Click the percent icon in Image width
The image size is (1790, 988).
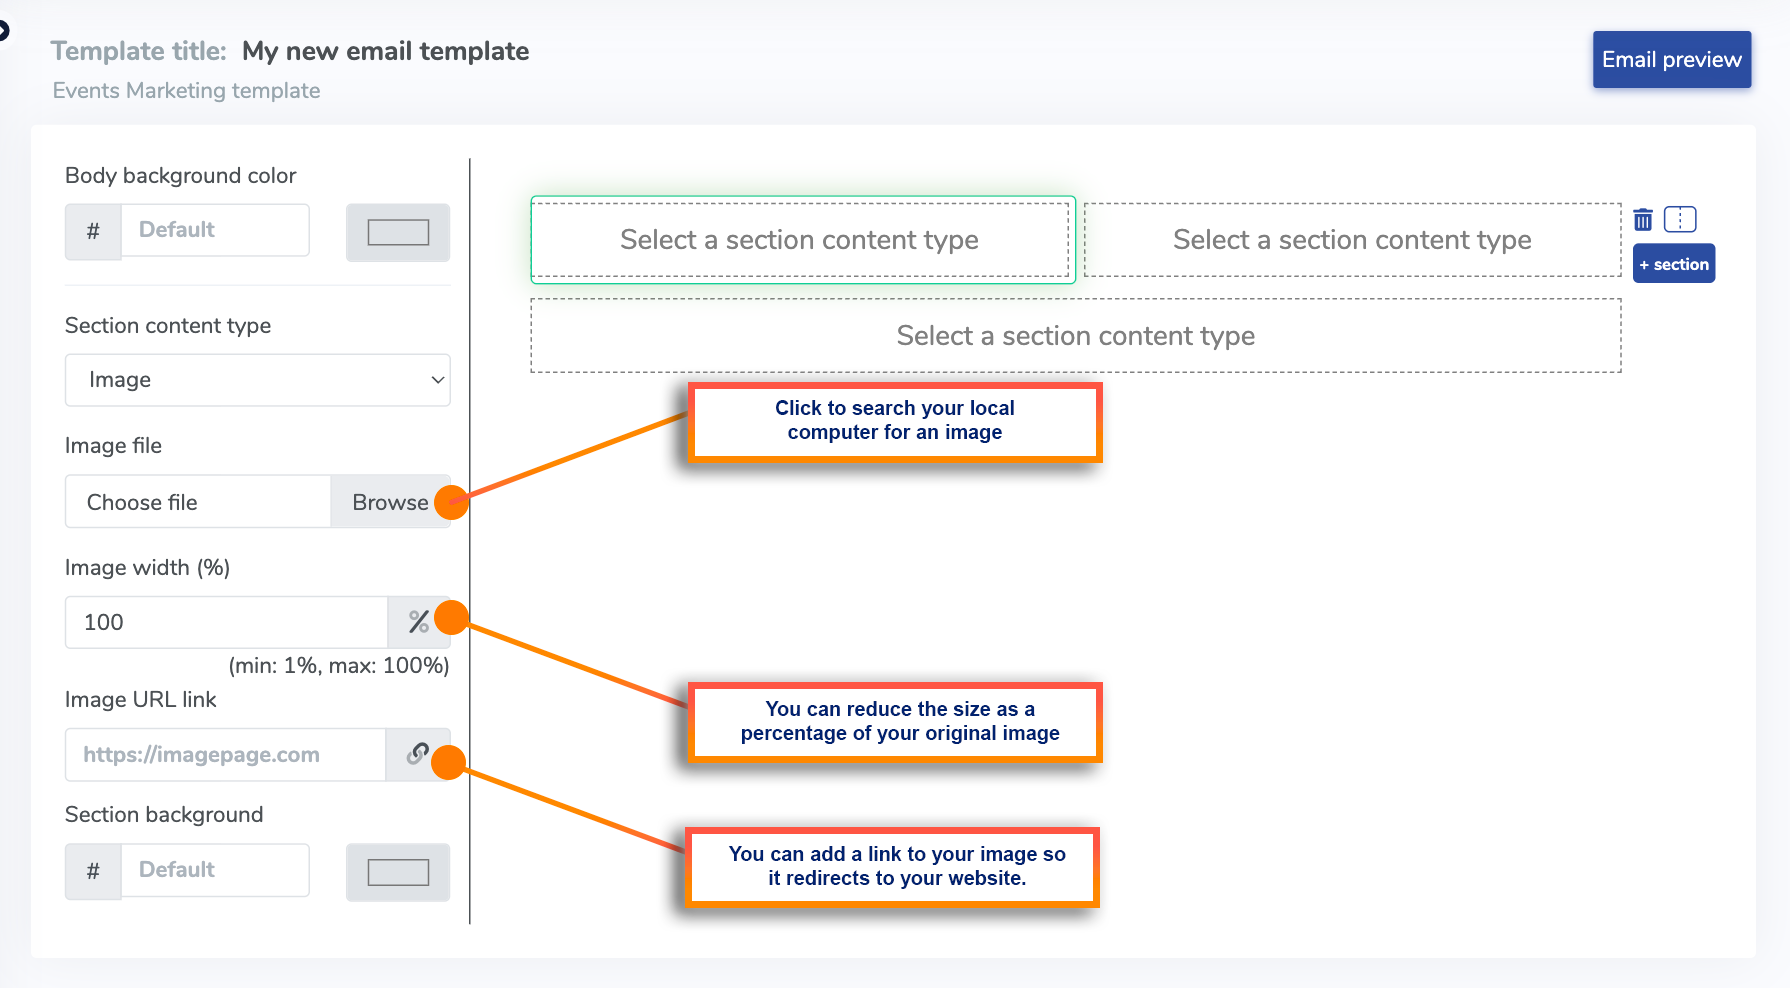tap(419, 622)
